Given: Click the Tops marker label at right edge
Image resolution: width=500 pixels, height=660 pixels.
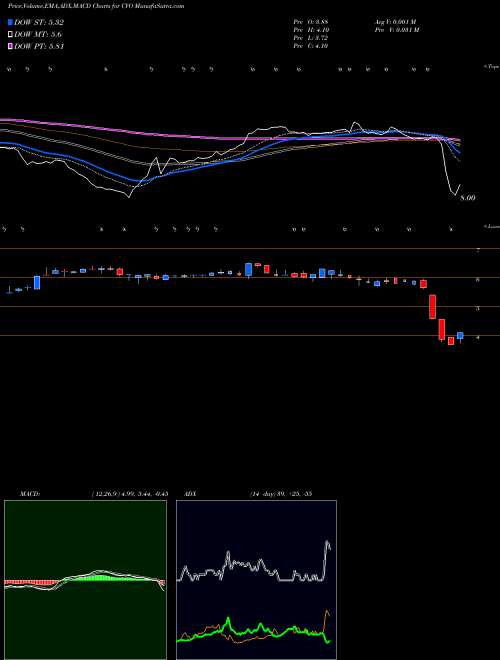Looking at the screenshot, I should [x=492, y=67].
